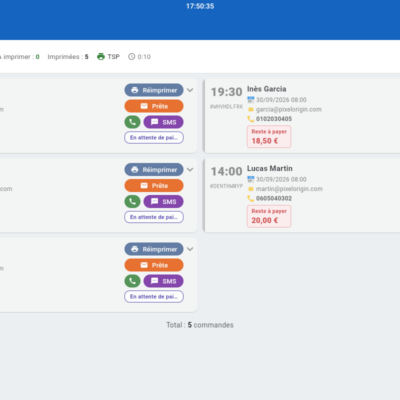This screenshot has width=400, height=400.
Task: Click envelope icon beside garcia@pixelorigin.com
Action: click(251, 109)
